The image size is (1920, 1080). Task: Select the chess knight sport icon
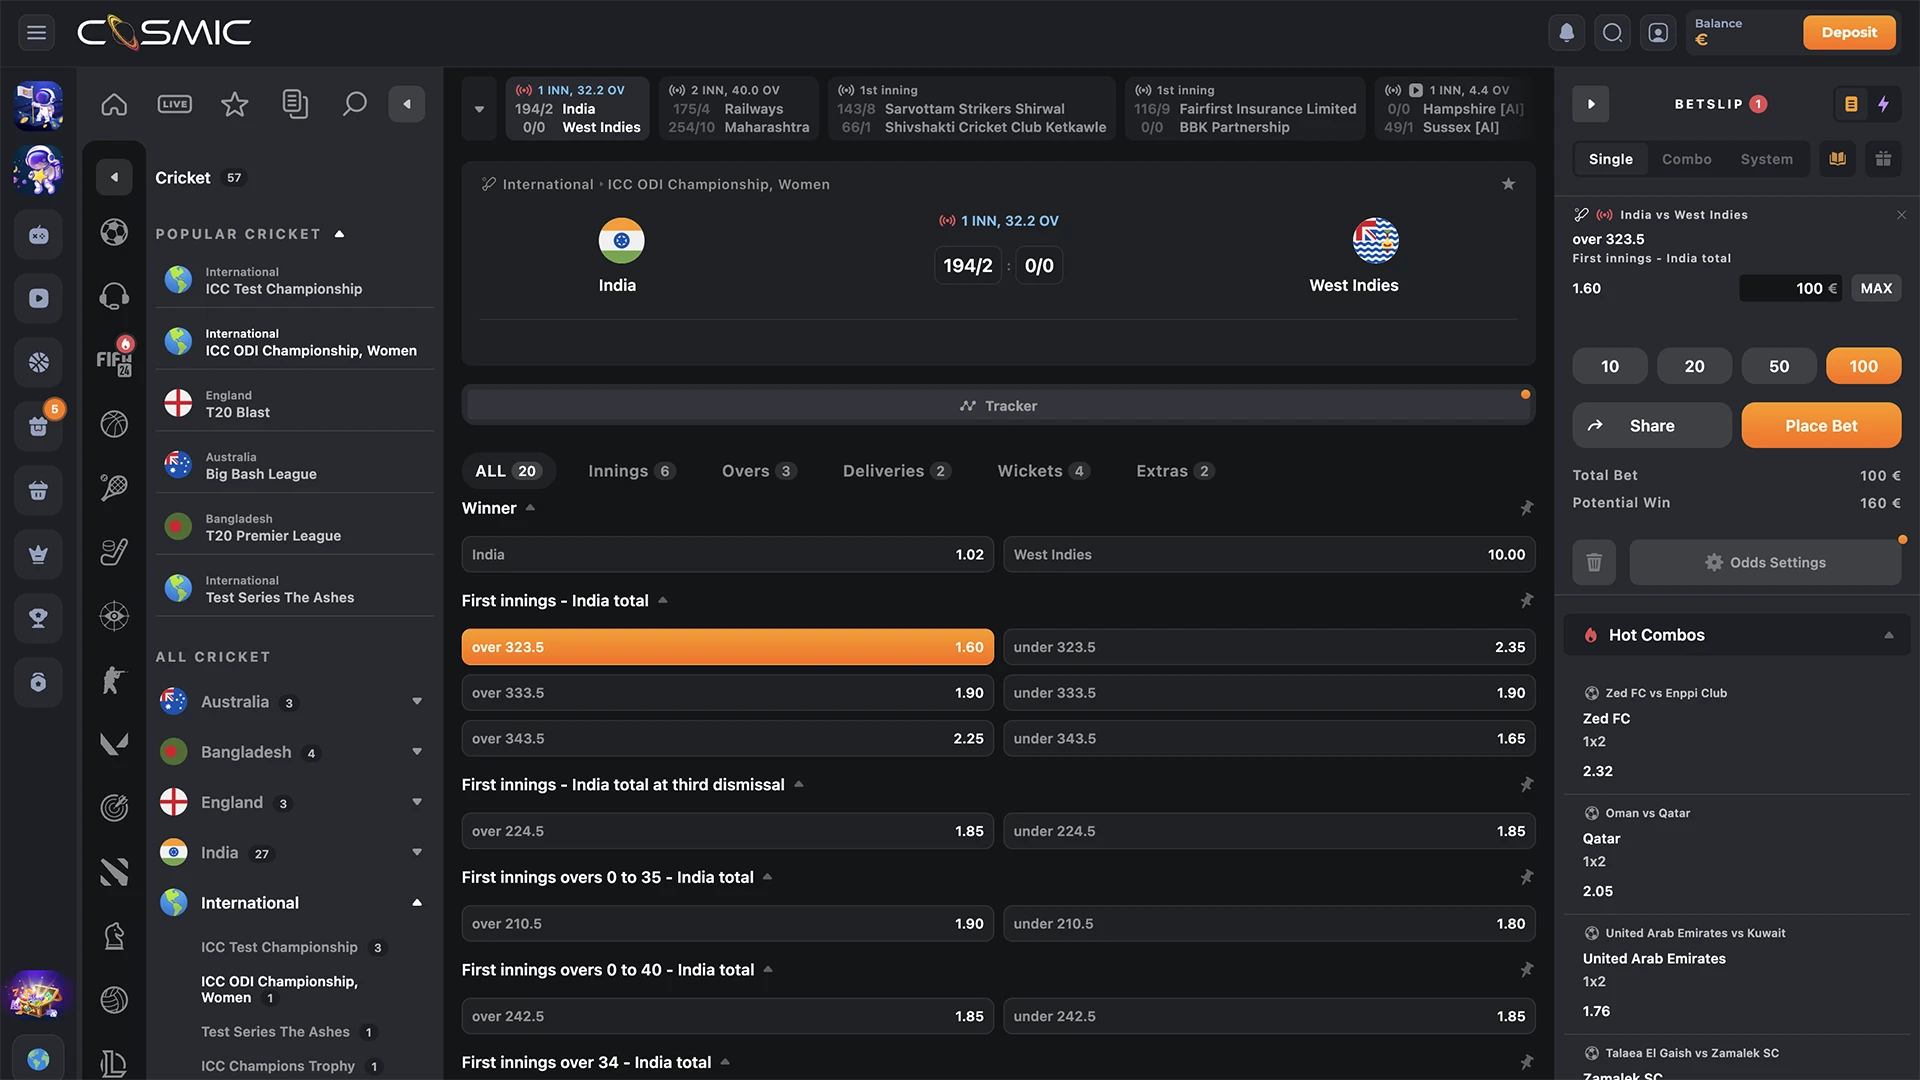point(114,936)
